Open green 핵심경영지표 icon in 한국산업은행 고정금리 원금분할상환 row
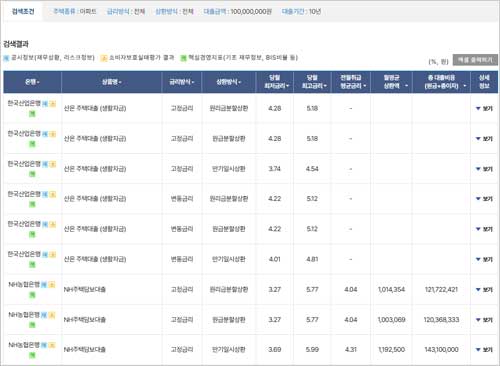 32,144
